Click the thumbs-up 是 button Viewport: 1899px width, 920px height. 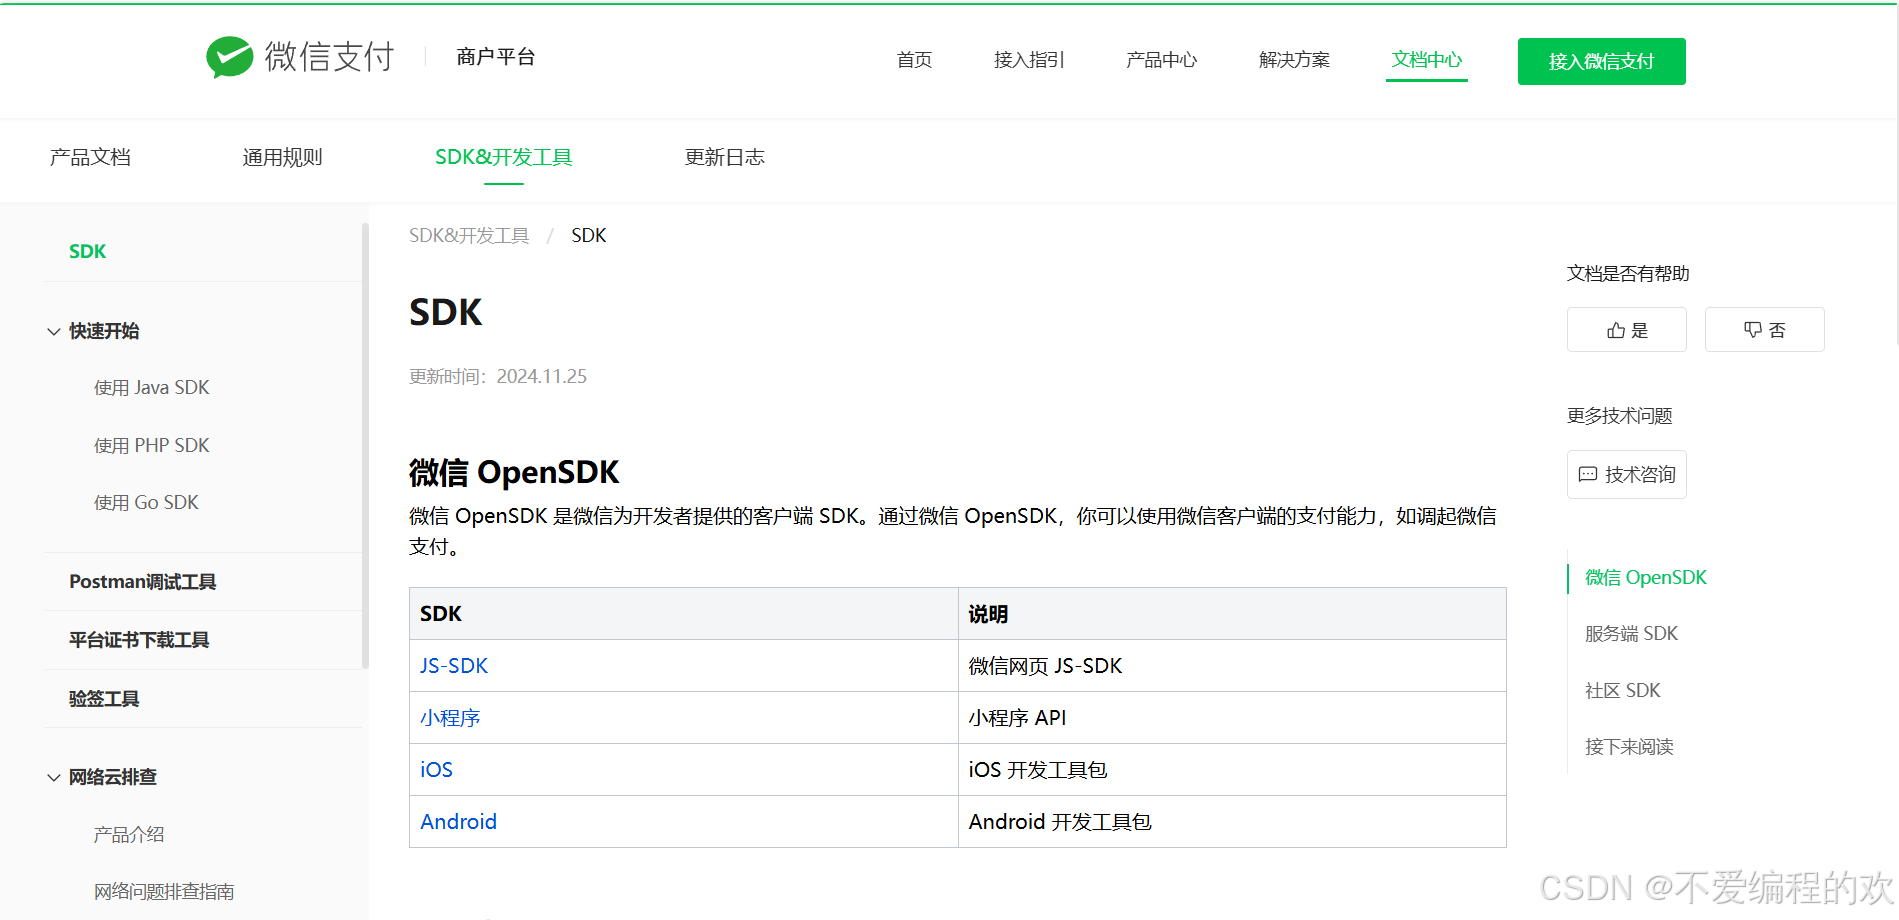[x=1626, y=330]
